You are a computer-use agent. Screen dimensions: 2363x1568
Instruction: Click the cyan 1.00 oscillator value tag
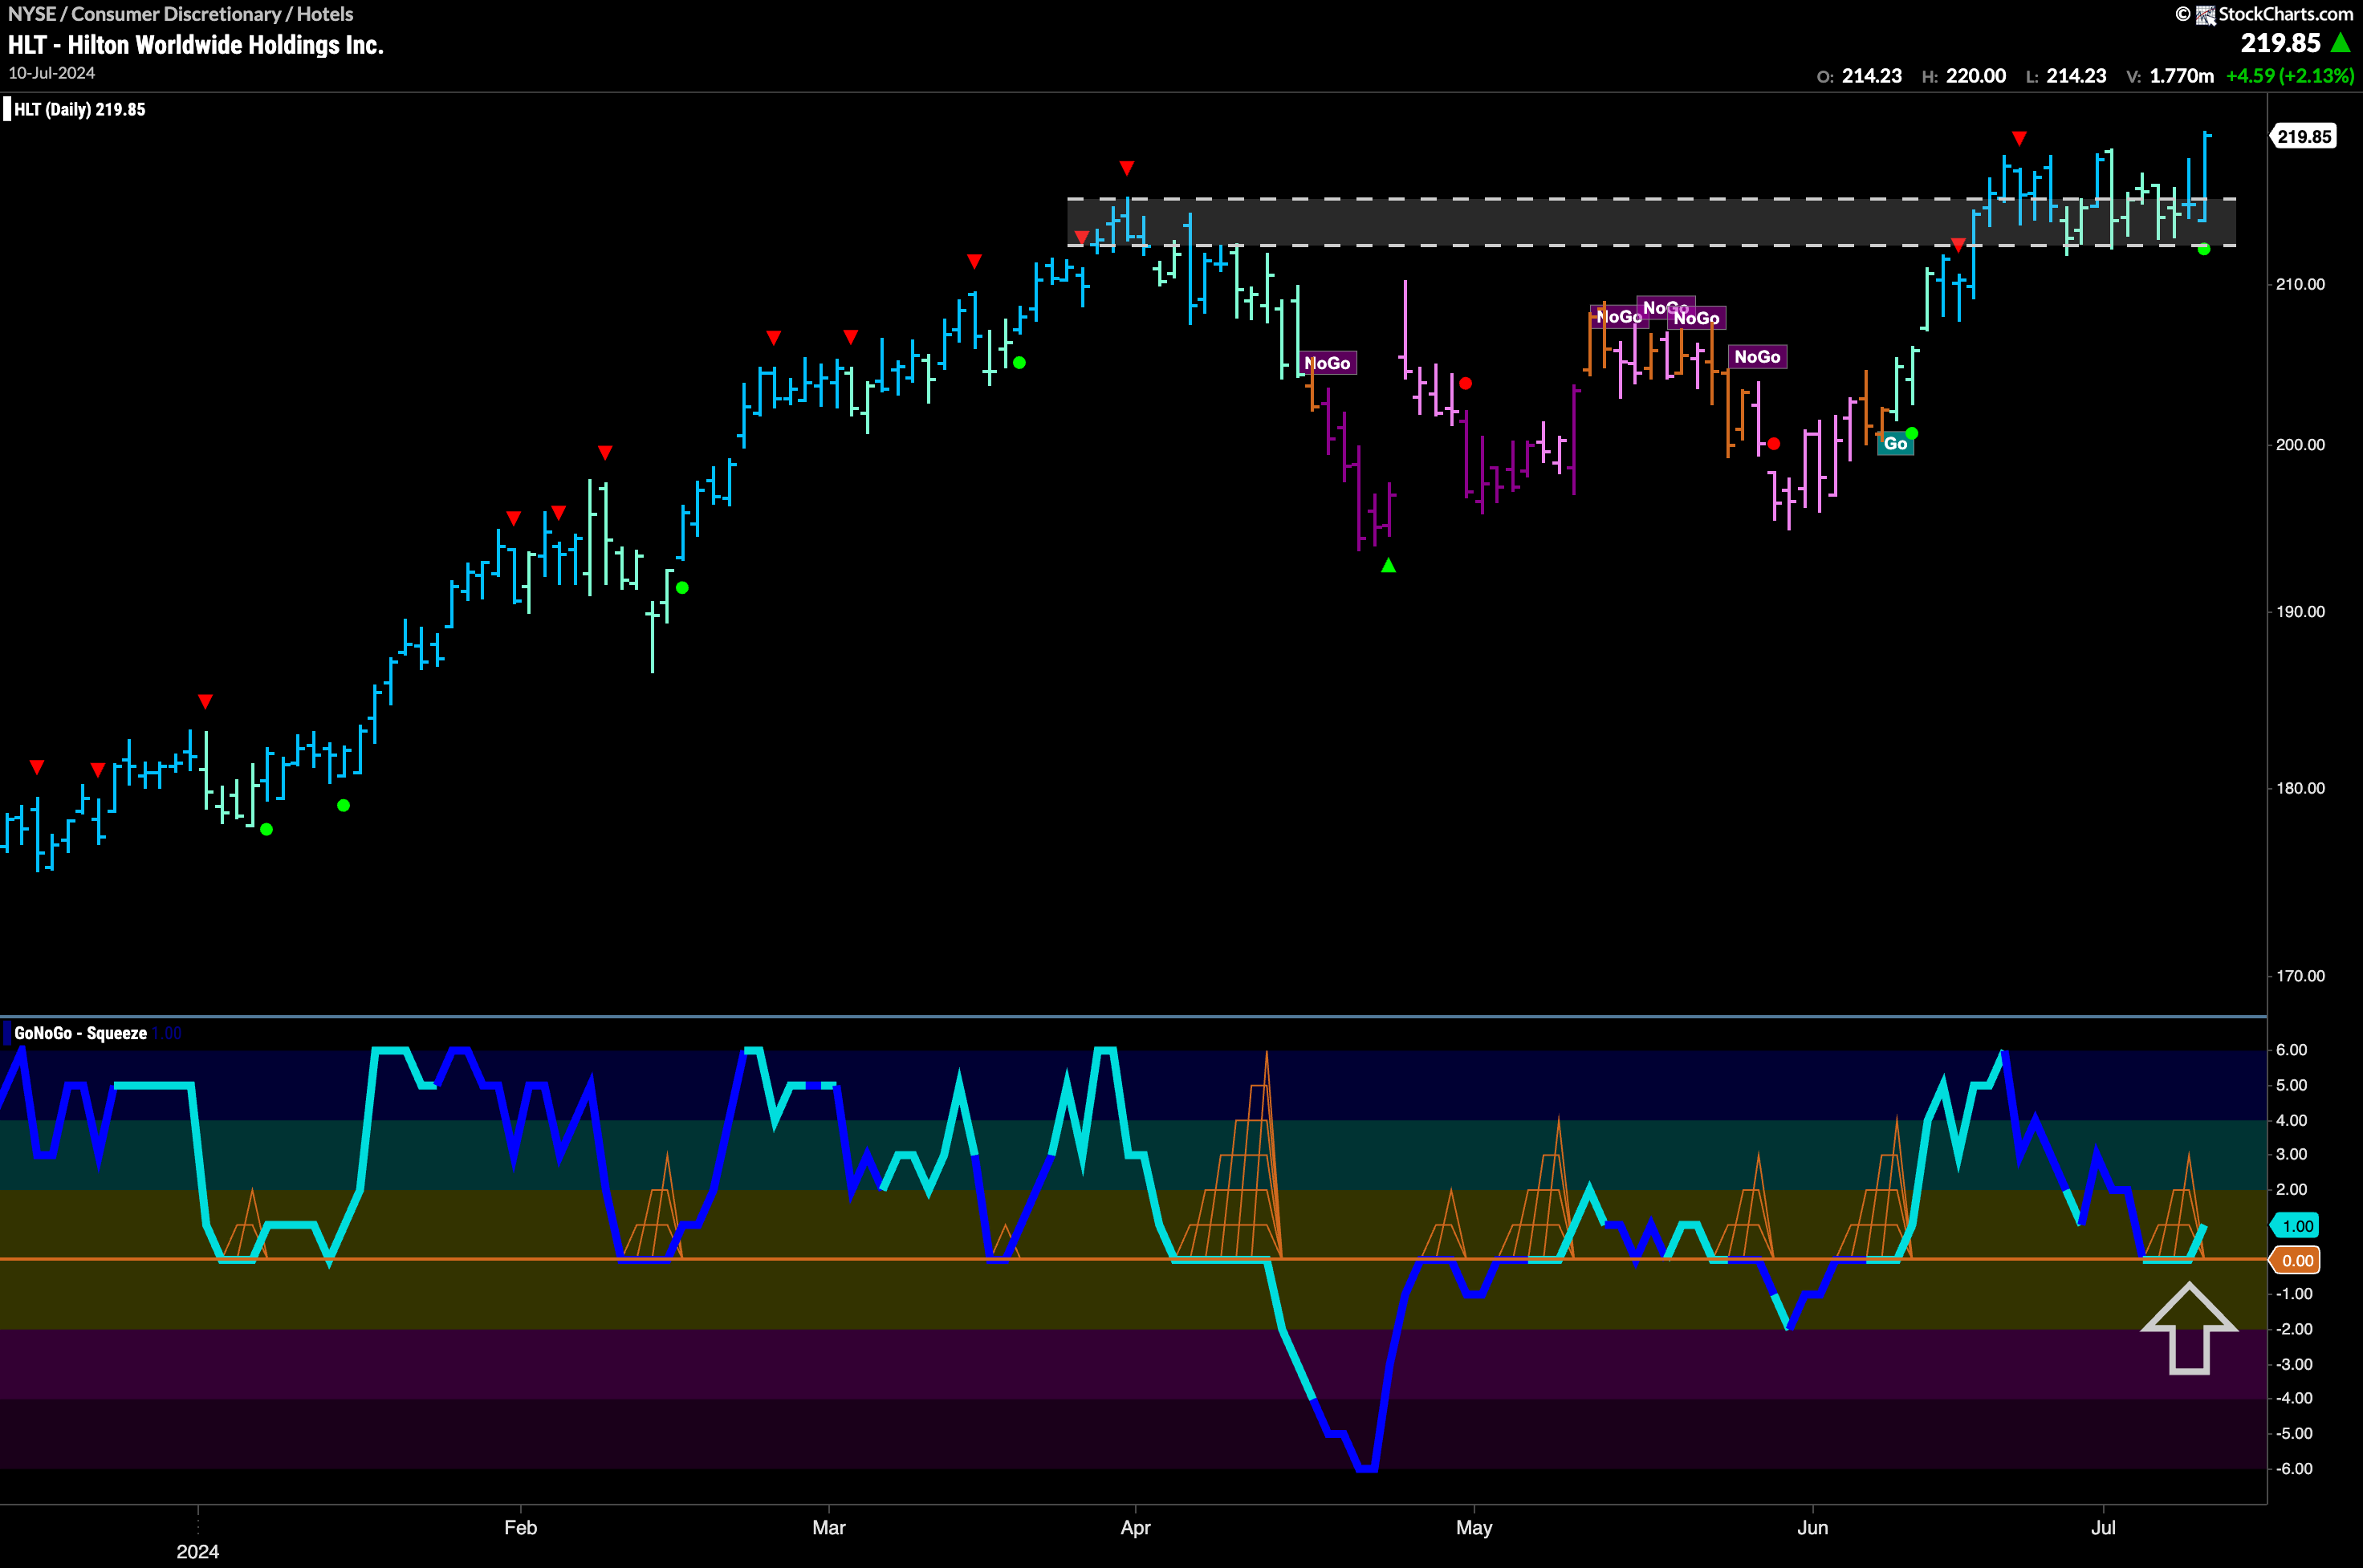[2296, 1226]
